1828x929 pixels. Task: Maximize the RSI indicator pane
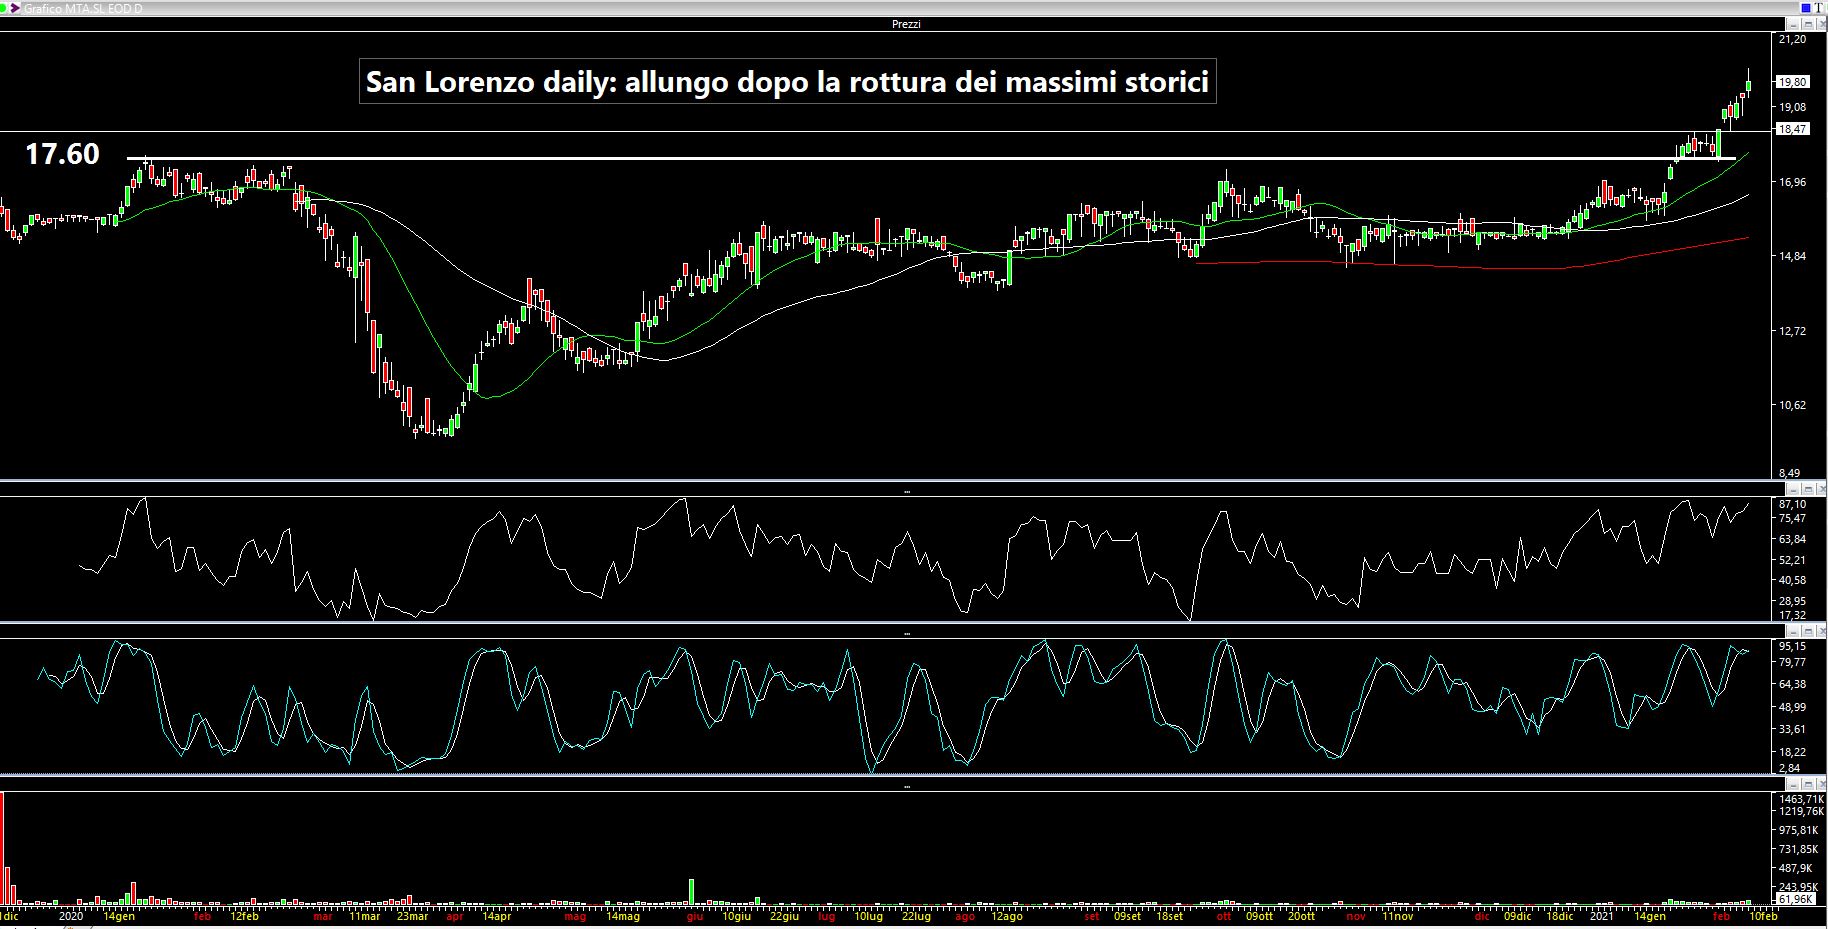click(1808, 489)
